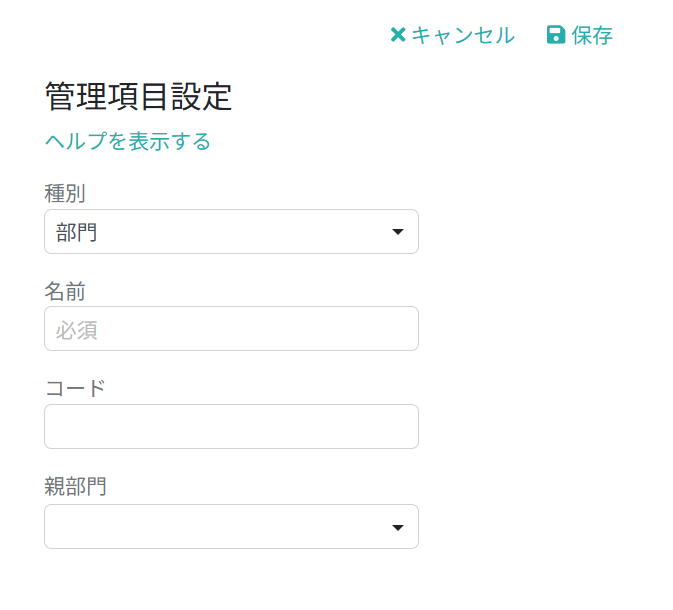Image resolution: width=673 pixels, height=610 pixels.
Task: Click the floppy disk save icon
Action: pos(556,35)
